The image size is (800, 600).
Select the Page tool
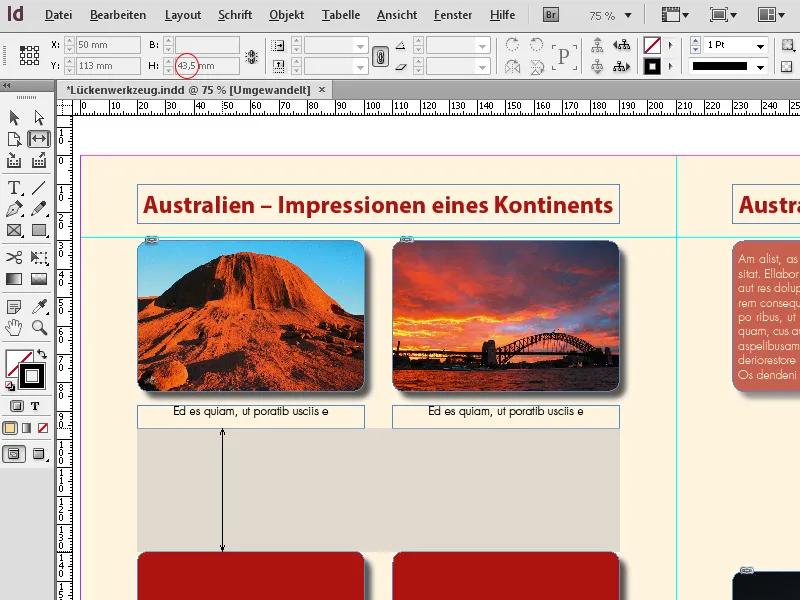coord(14,139)
